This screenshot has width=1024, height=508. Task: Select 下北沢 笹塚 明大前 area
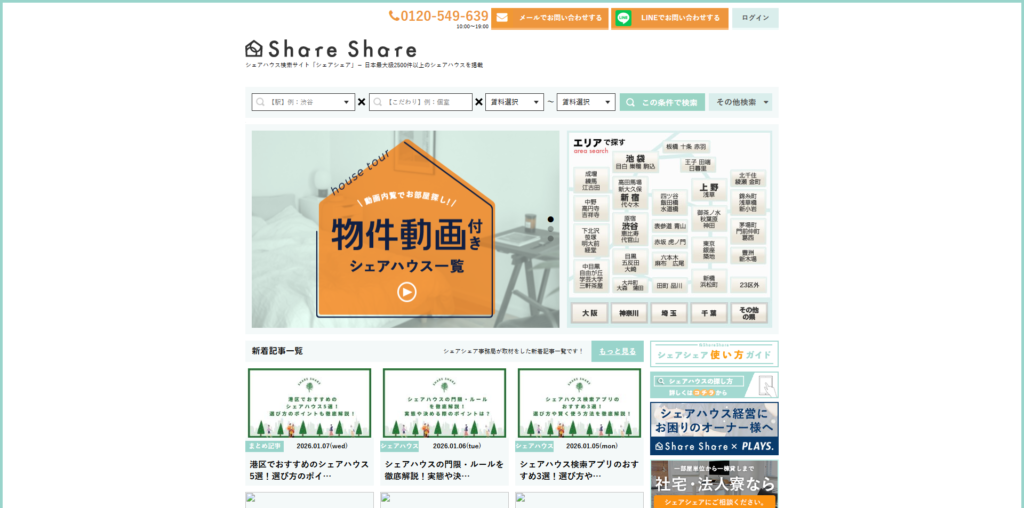point(591,240)
